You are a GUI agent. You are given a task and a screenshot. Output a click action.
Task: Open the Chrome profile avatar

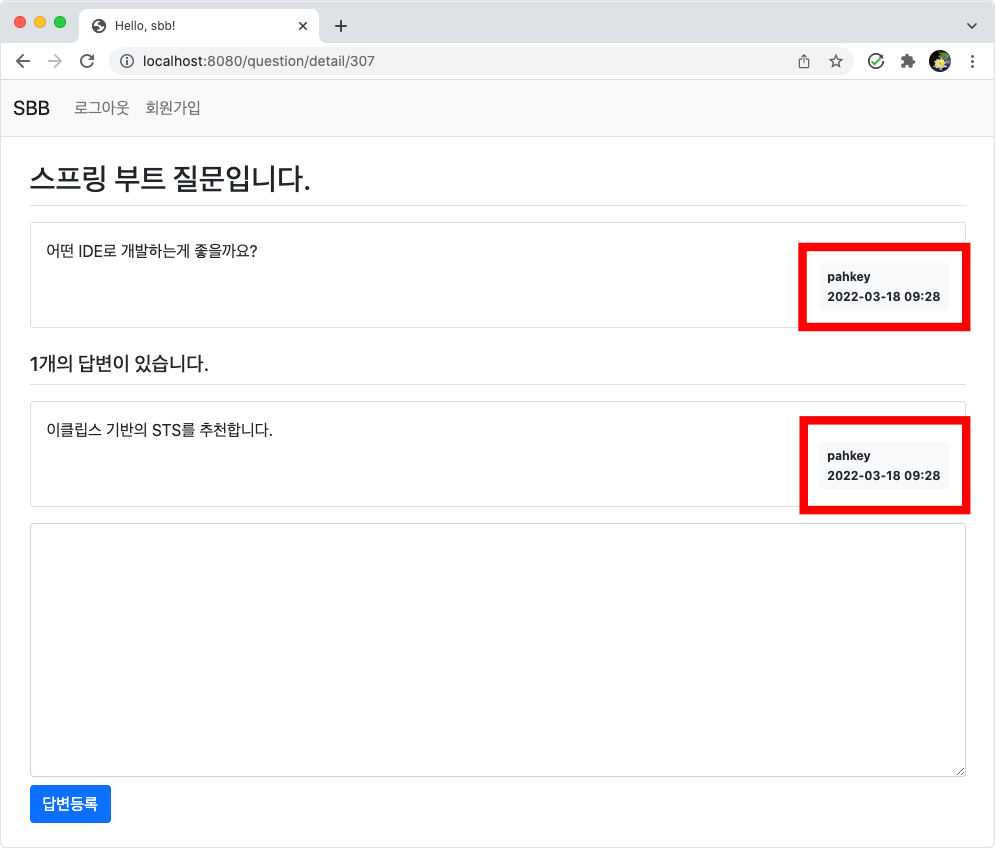(x=940, y=61)
